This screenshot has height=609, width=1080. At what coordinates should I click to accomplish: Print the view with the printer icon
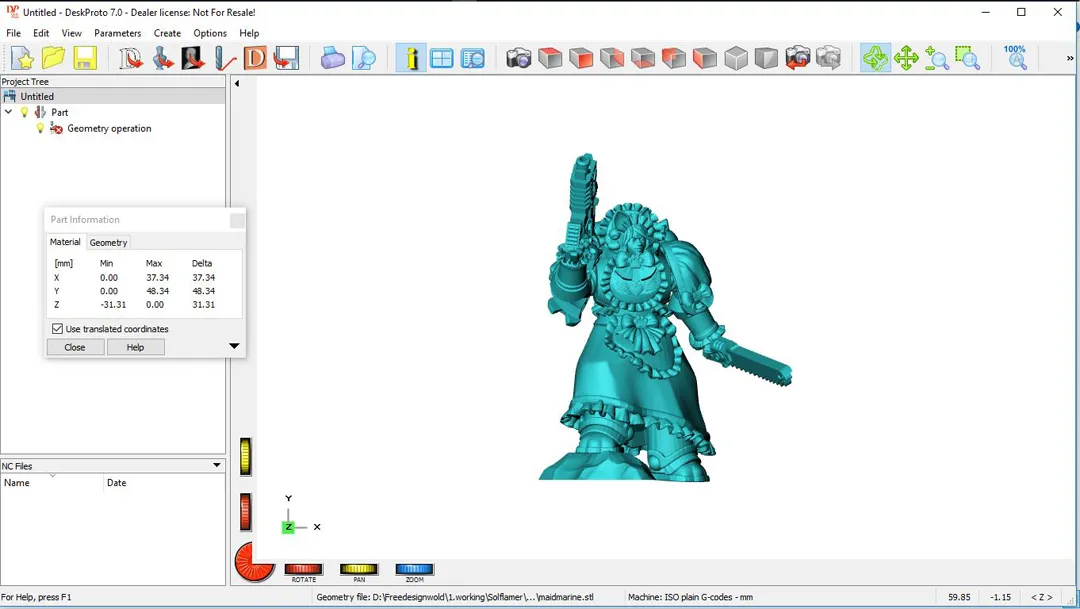coord(333,59)
